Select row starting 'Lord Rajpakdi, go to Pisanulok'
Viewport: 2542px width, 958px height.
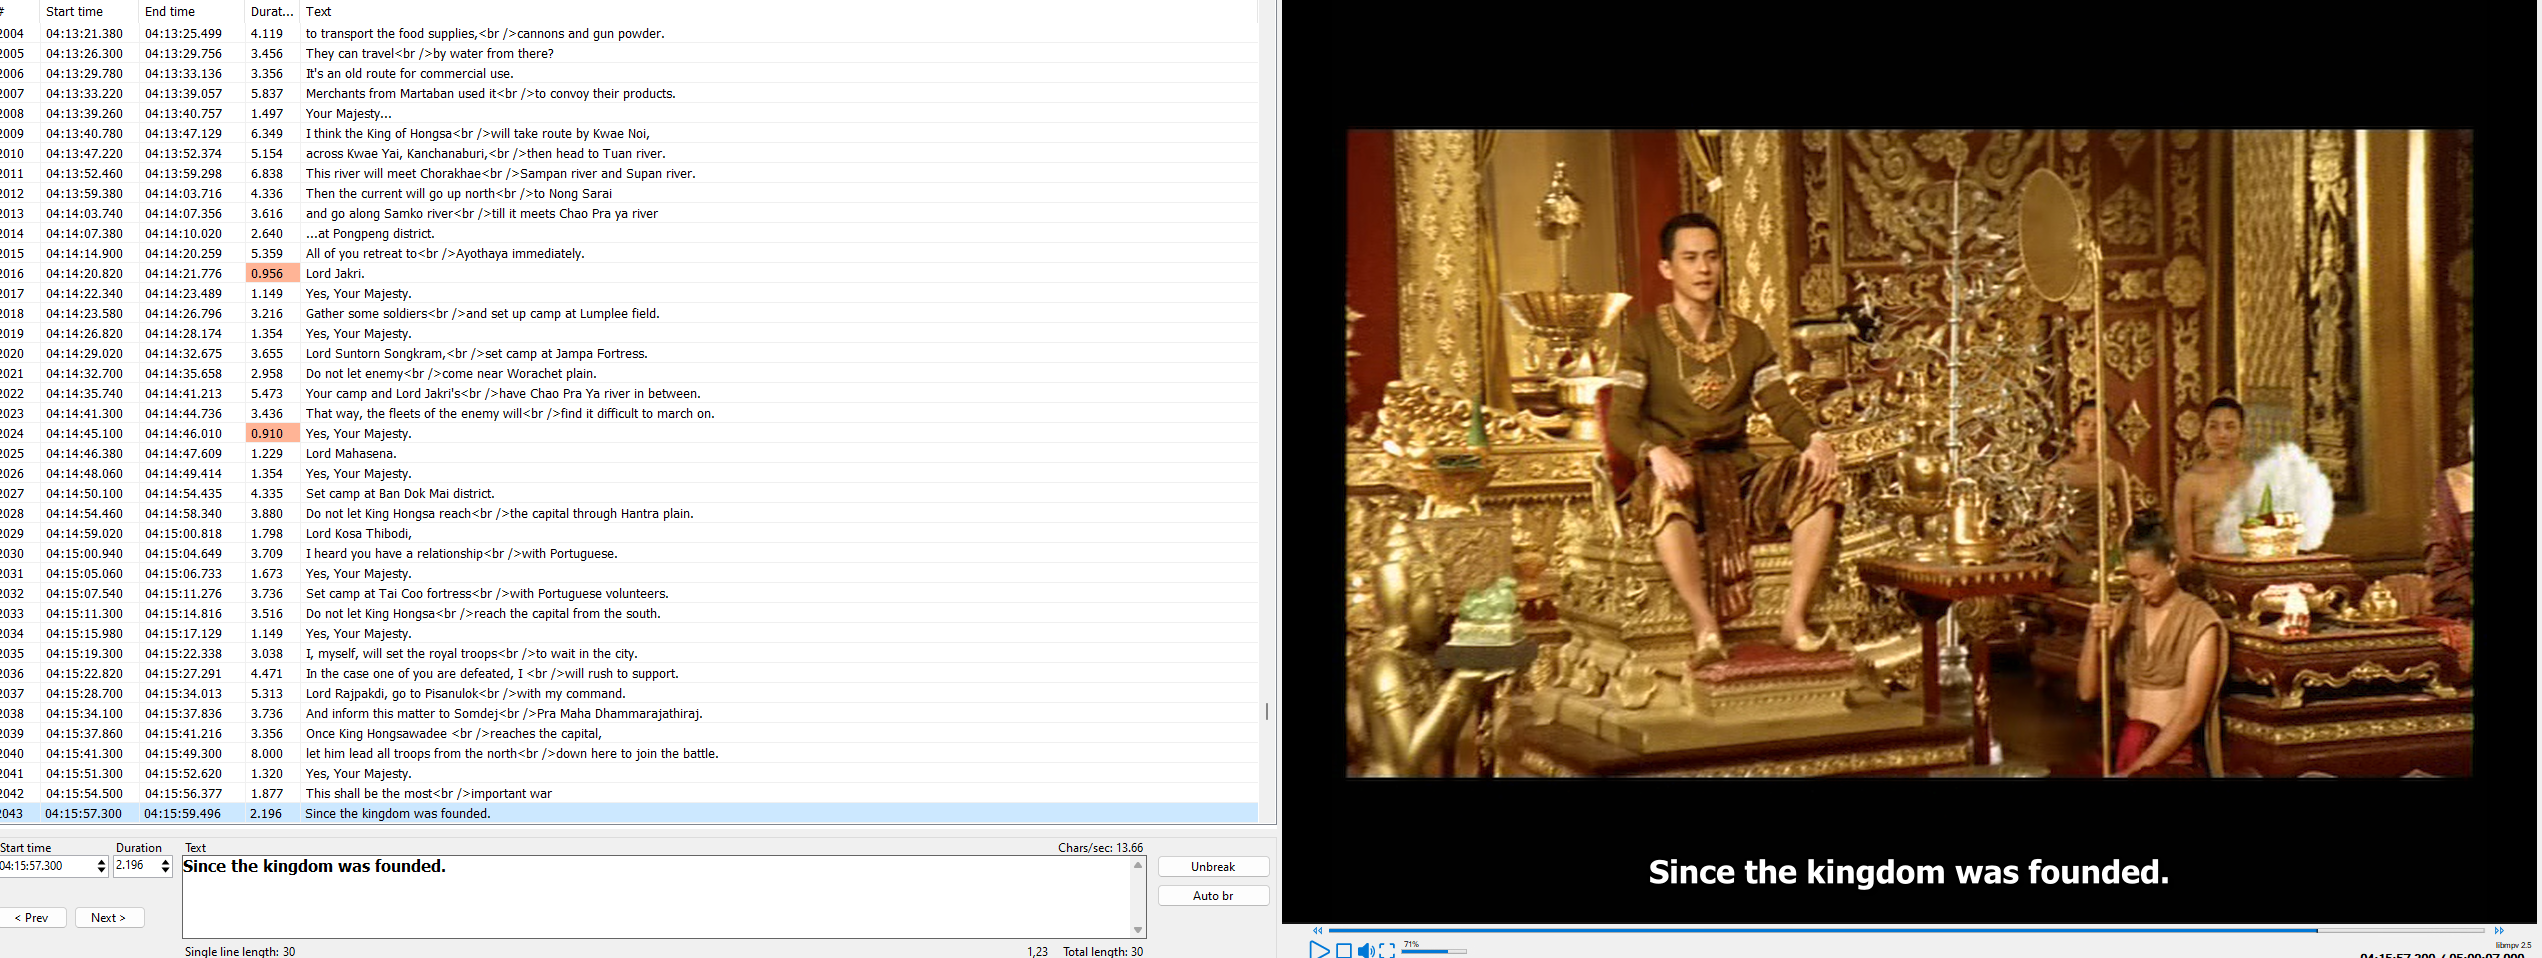628,694
